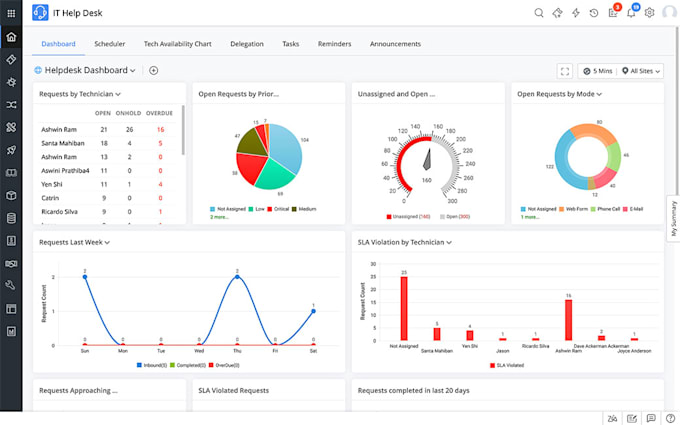
Task: Open approvals icon with red badge
Action: pyautogui.click(x=613, y=12)
